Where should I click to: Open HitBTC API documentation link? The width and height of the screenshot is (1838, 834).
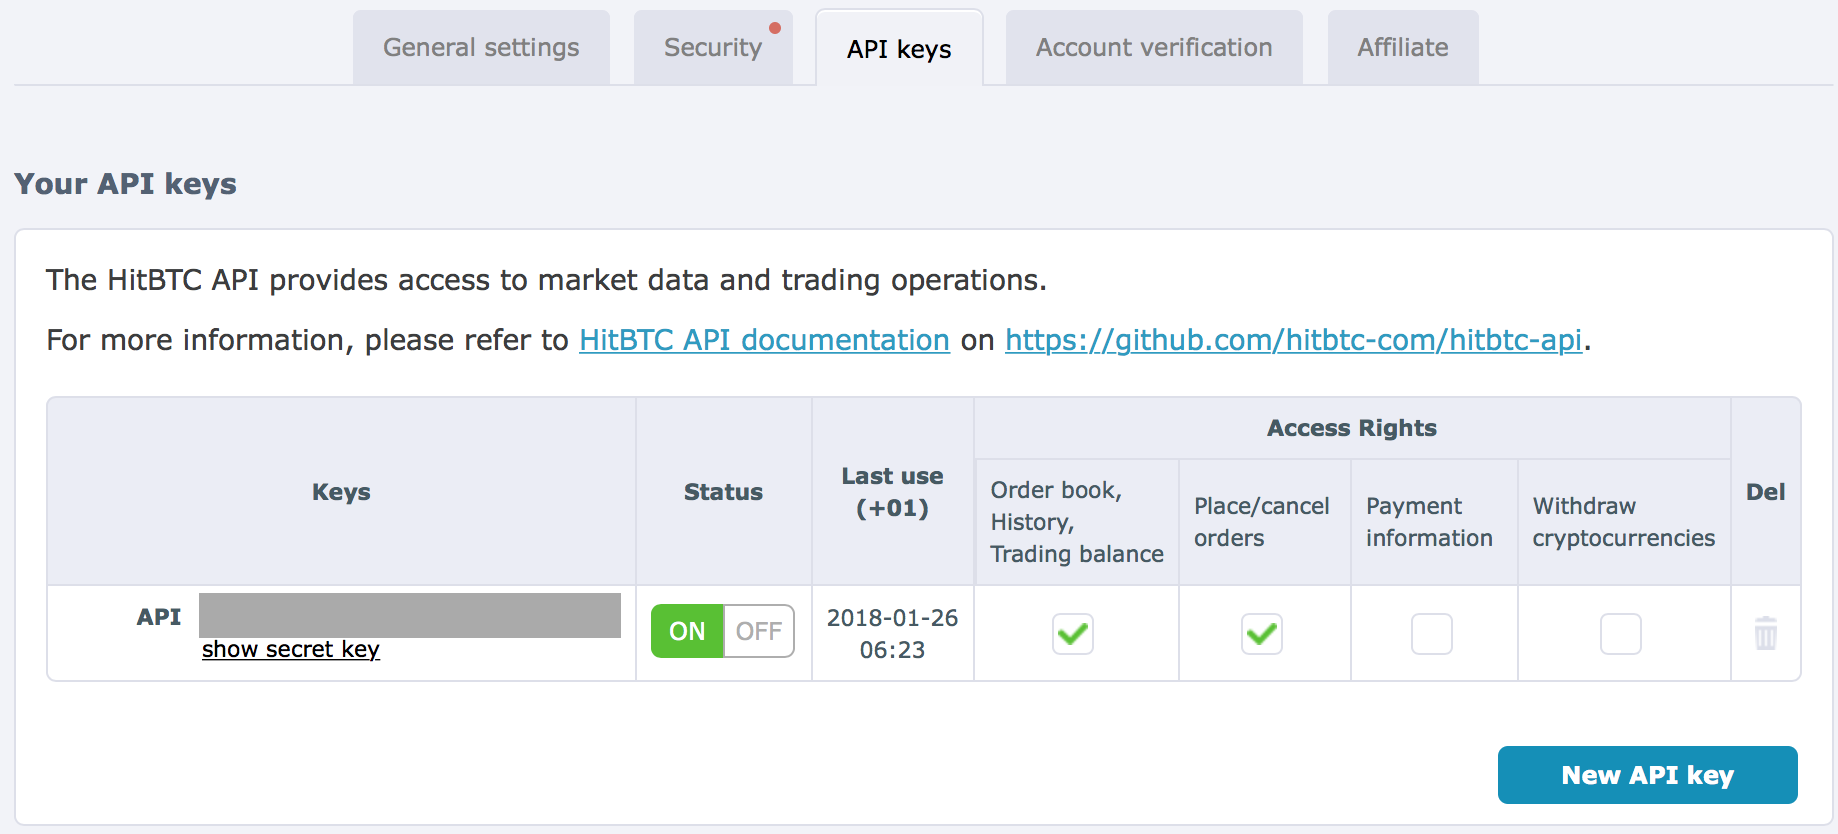764,340
